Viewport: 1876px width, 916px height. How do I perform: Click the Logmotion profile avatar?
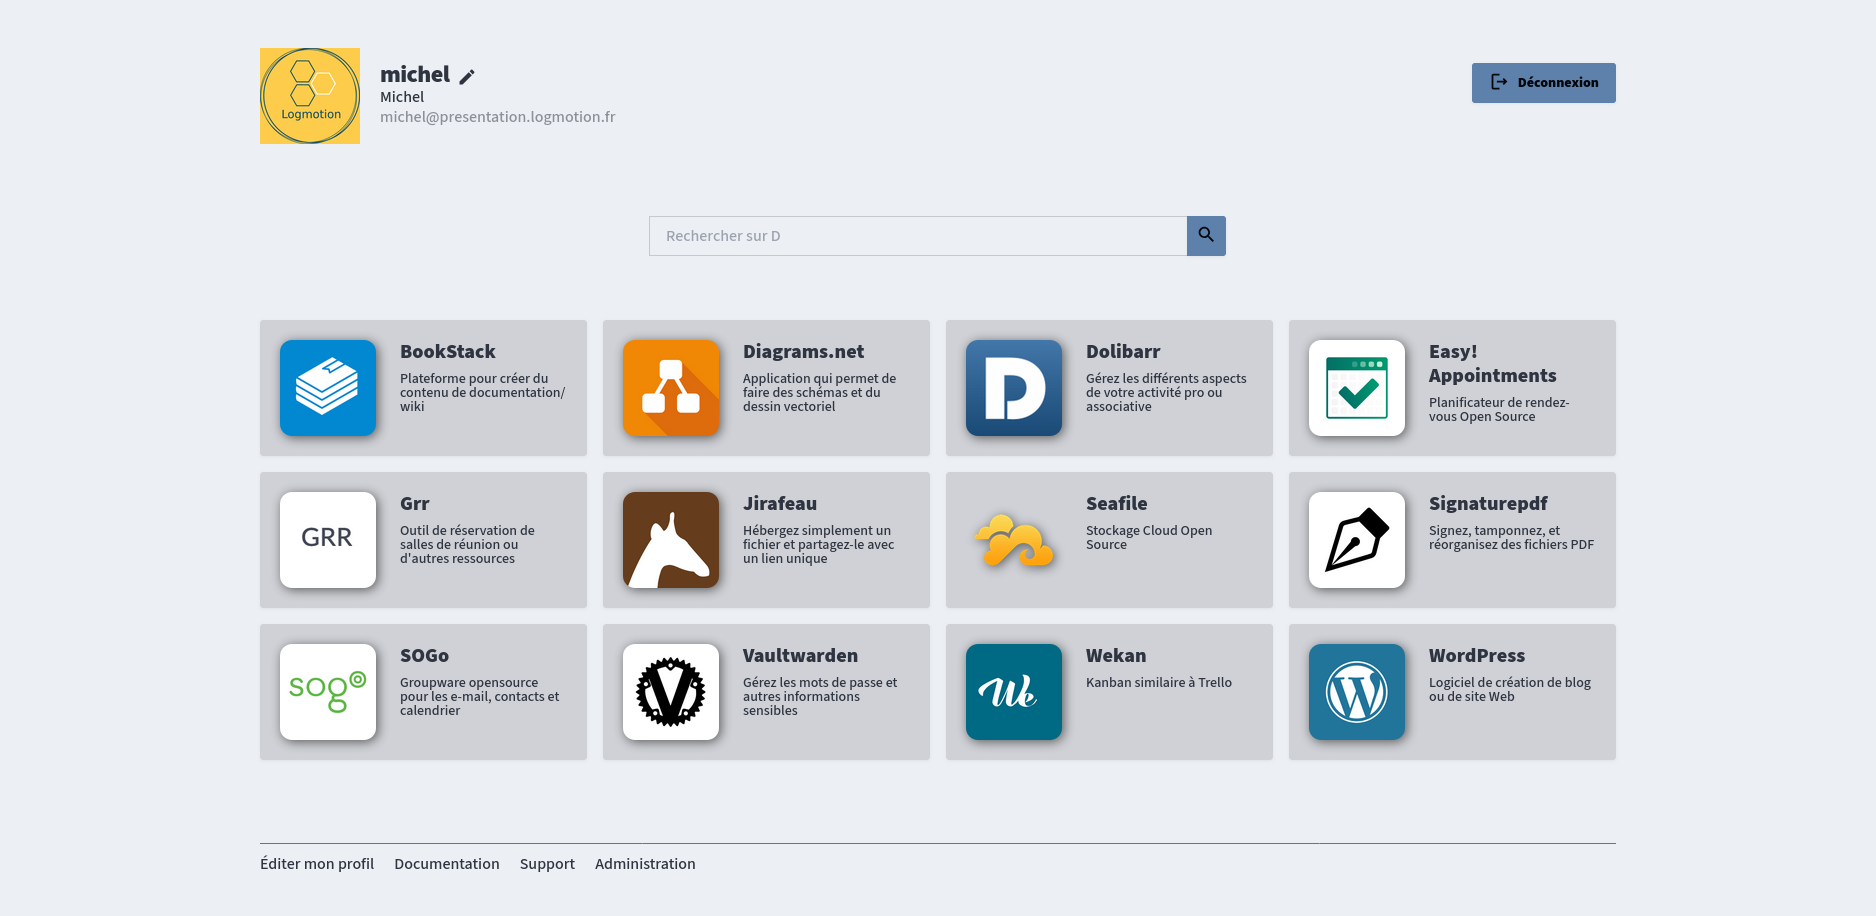pyautogui.click(x=310, y=96)
